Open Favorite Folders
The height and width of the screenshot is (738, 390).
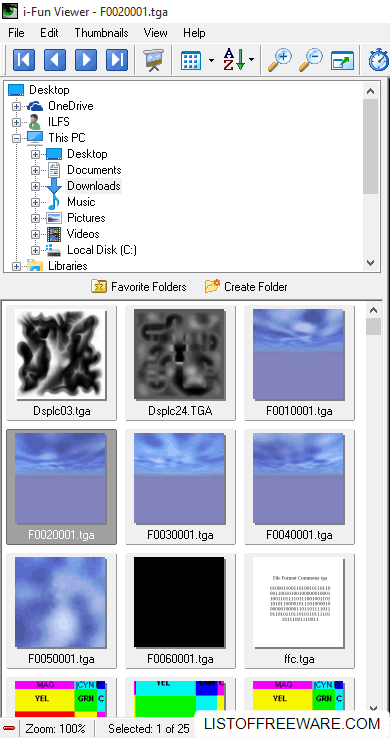click(139, 287)
